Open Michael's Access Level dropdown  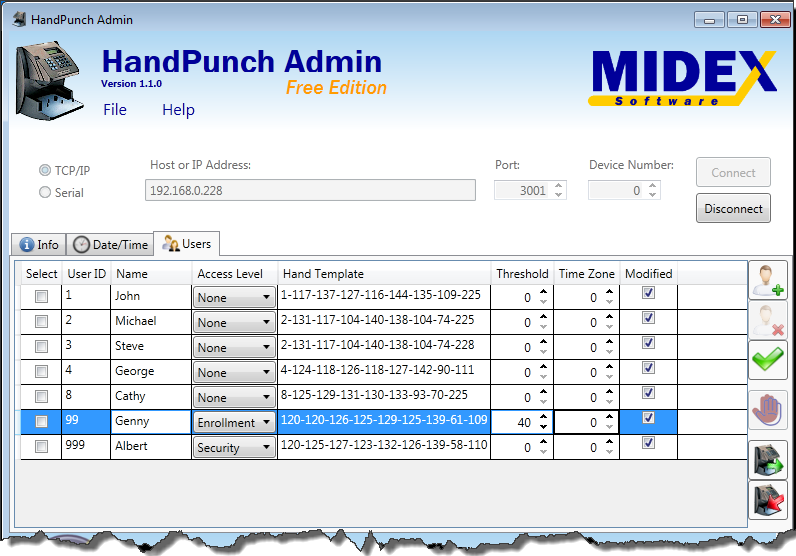[234, 322]
